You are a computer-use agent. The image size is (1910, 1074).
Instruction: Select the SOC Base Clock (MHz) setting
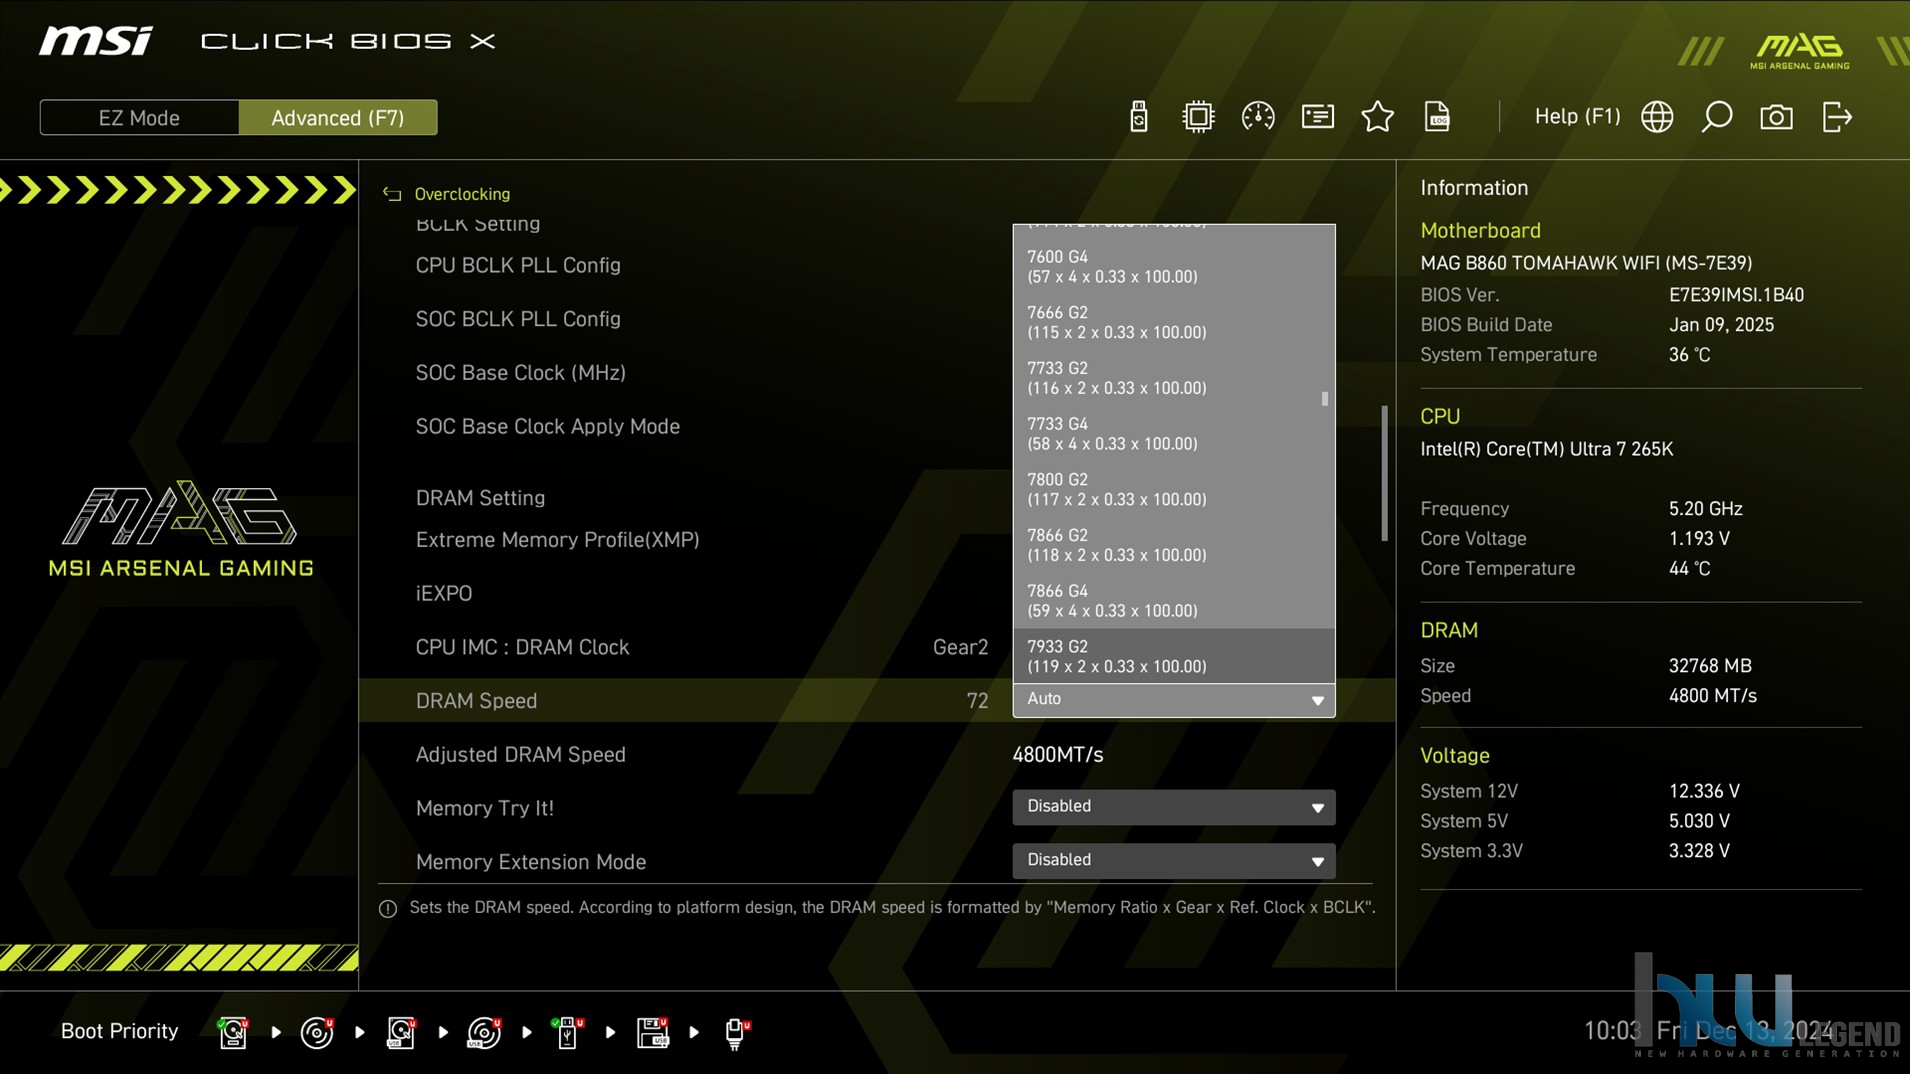pos(520,373)
